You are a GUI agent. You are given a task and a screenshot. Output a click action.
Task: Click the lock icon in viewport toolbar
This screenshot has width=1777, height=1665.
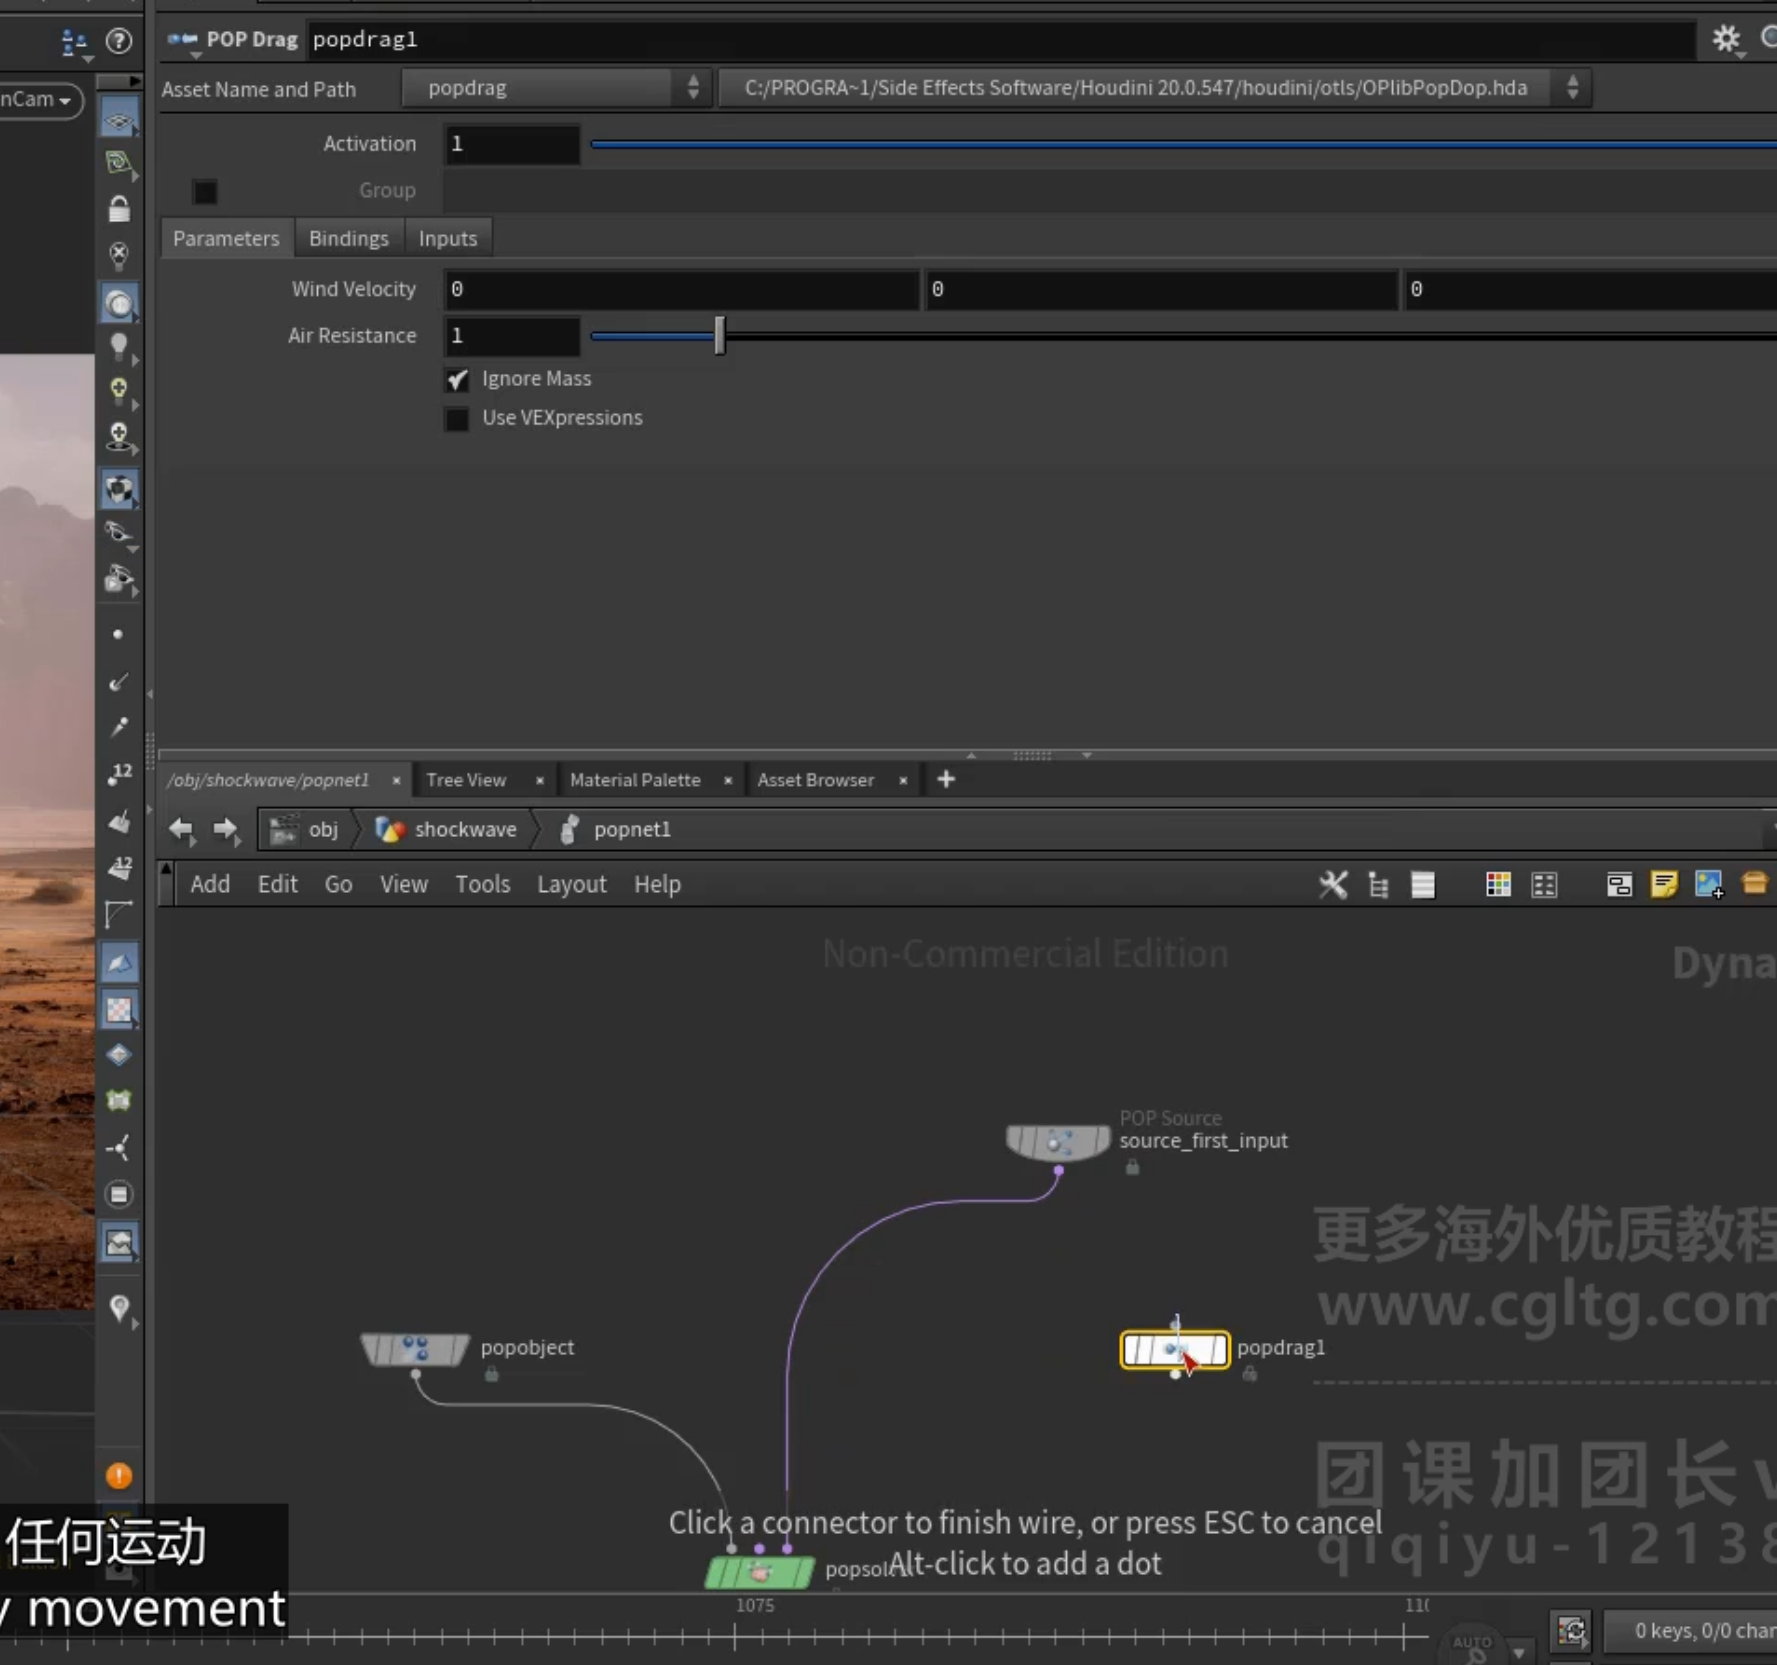[x=119, y=209]
